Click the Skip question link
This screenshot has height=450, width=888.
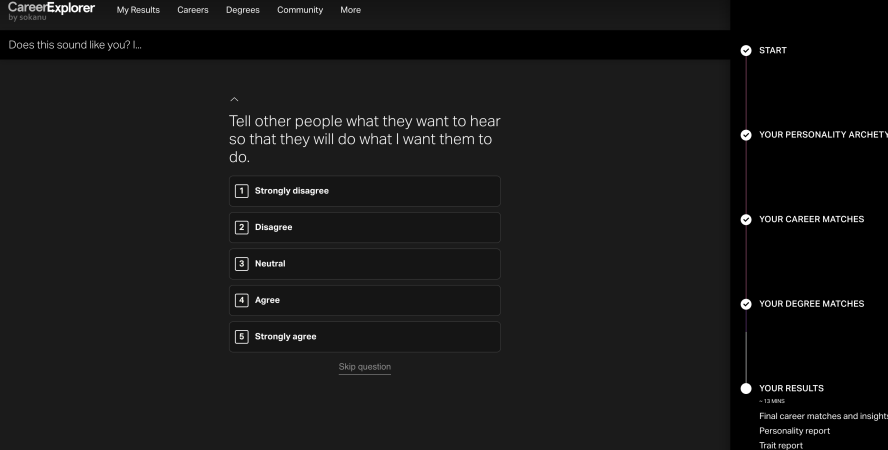coord(364,367)
